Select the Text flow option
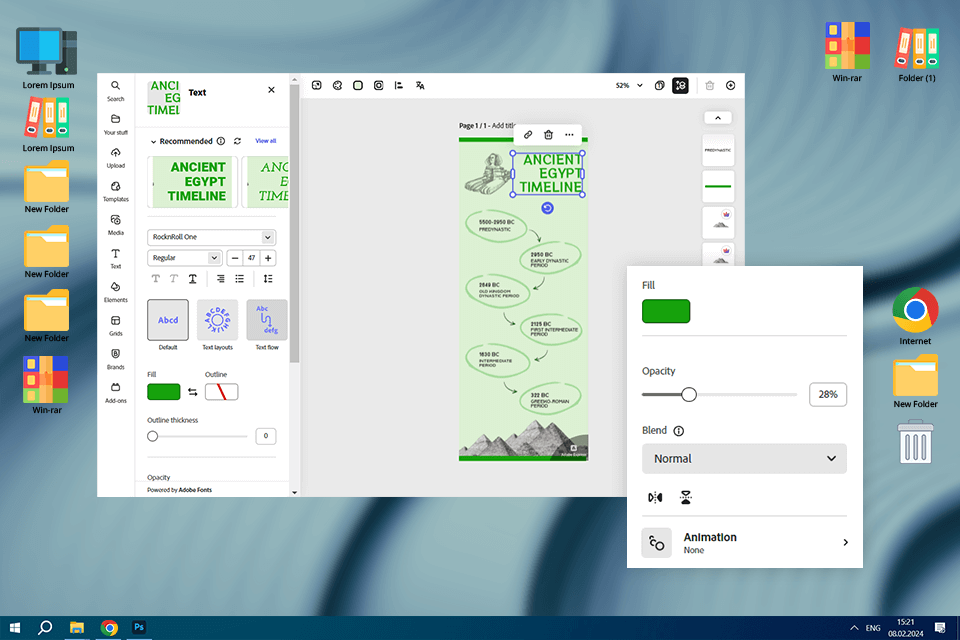The image size is (960, 640). coord(267,320)
